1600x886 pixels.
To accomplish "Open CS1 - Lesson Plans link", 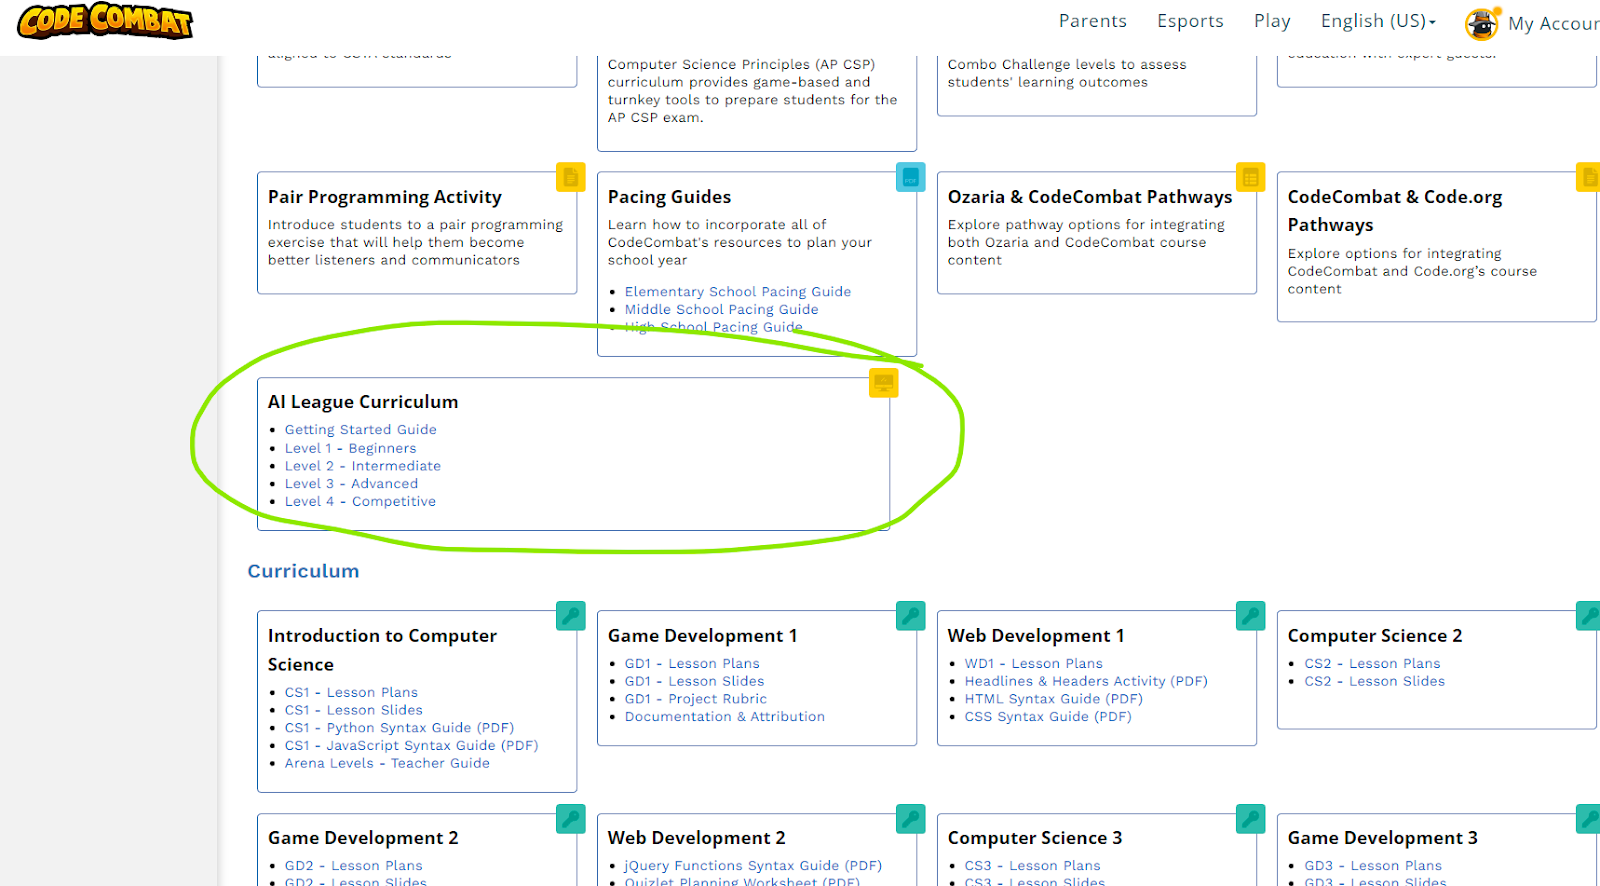I will (351, 693).
